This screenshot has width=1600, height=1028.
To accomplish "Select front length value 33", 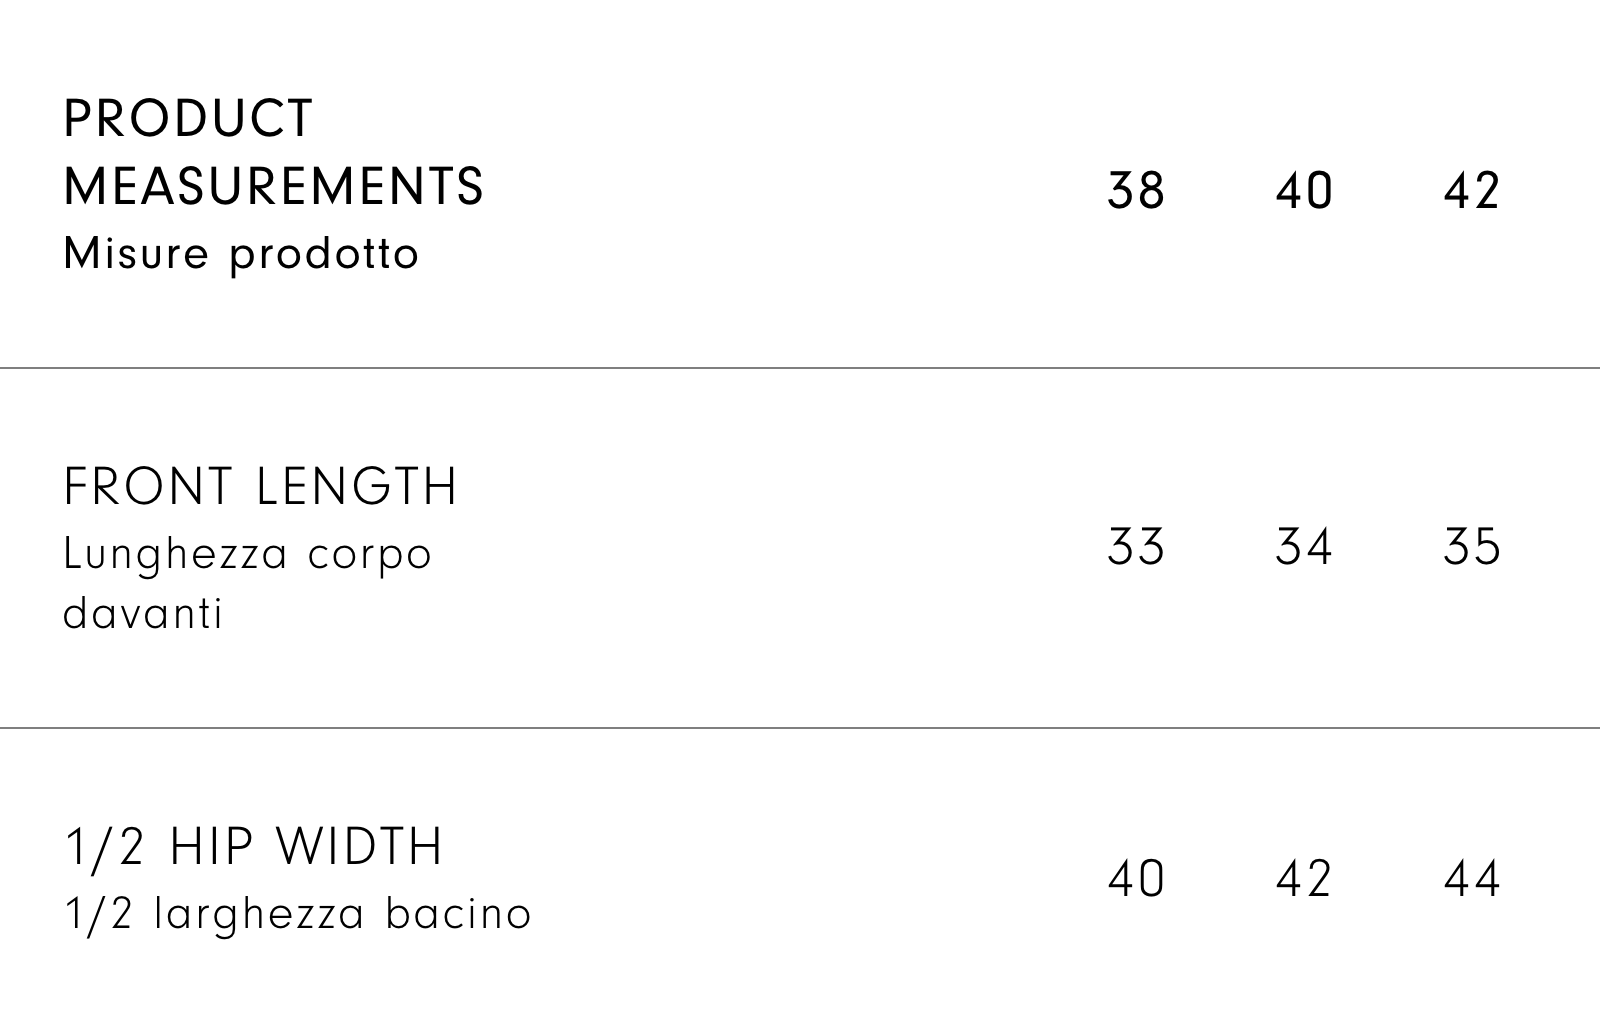I will [x=1136, y=547].
